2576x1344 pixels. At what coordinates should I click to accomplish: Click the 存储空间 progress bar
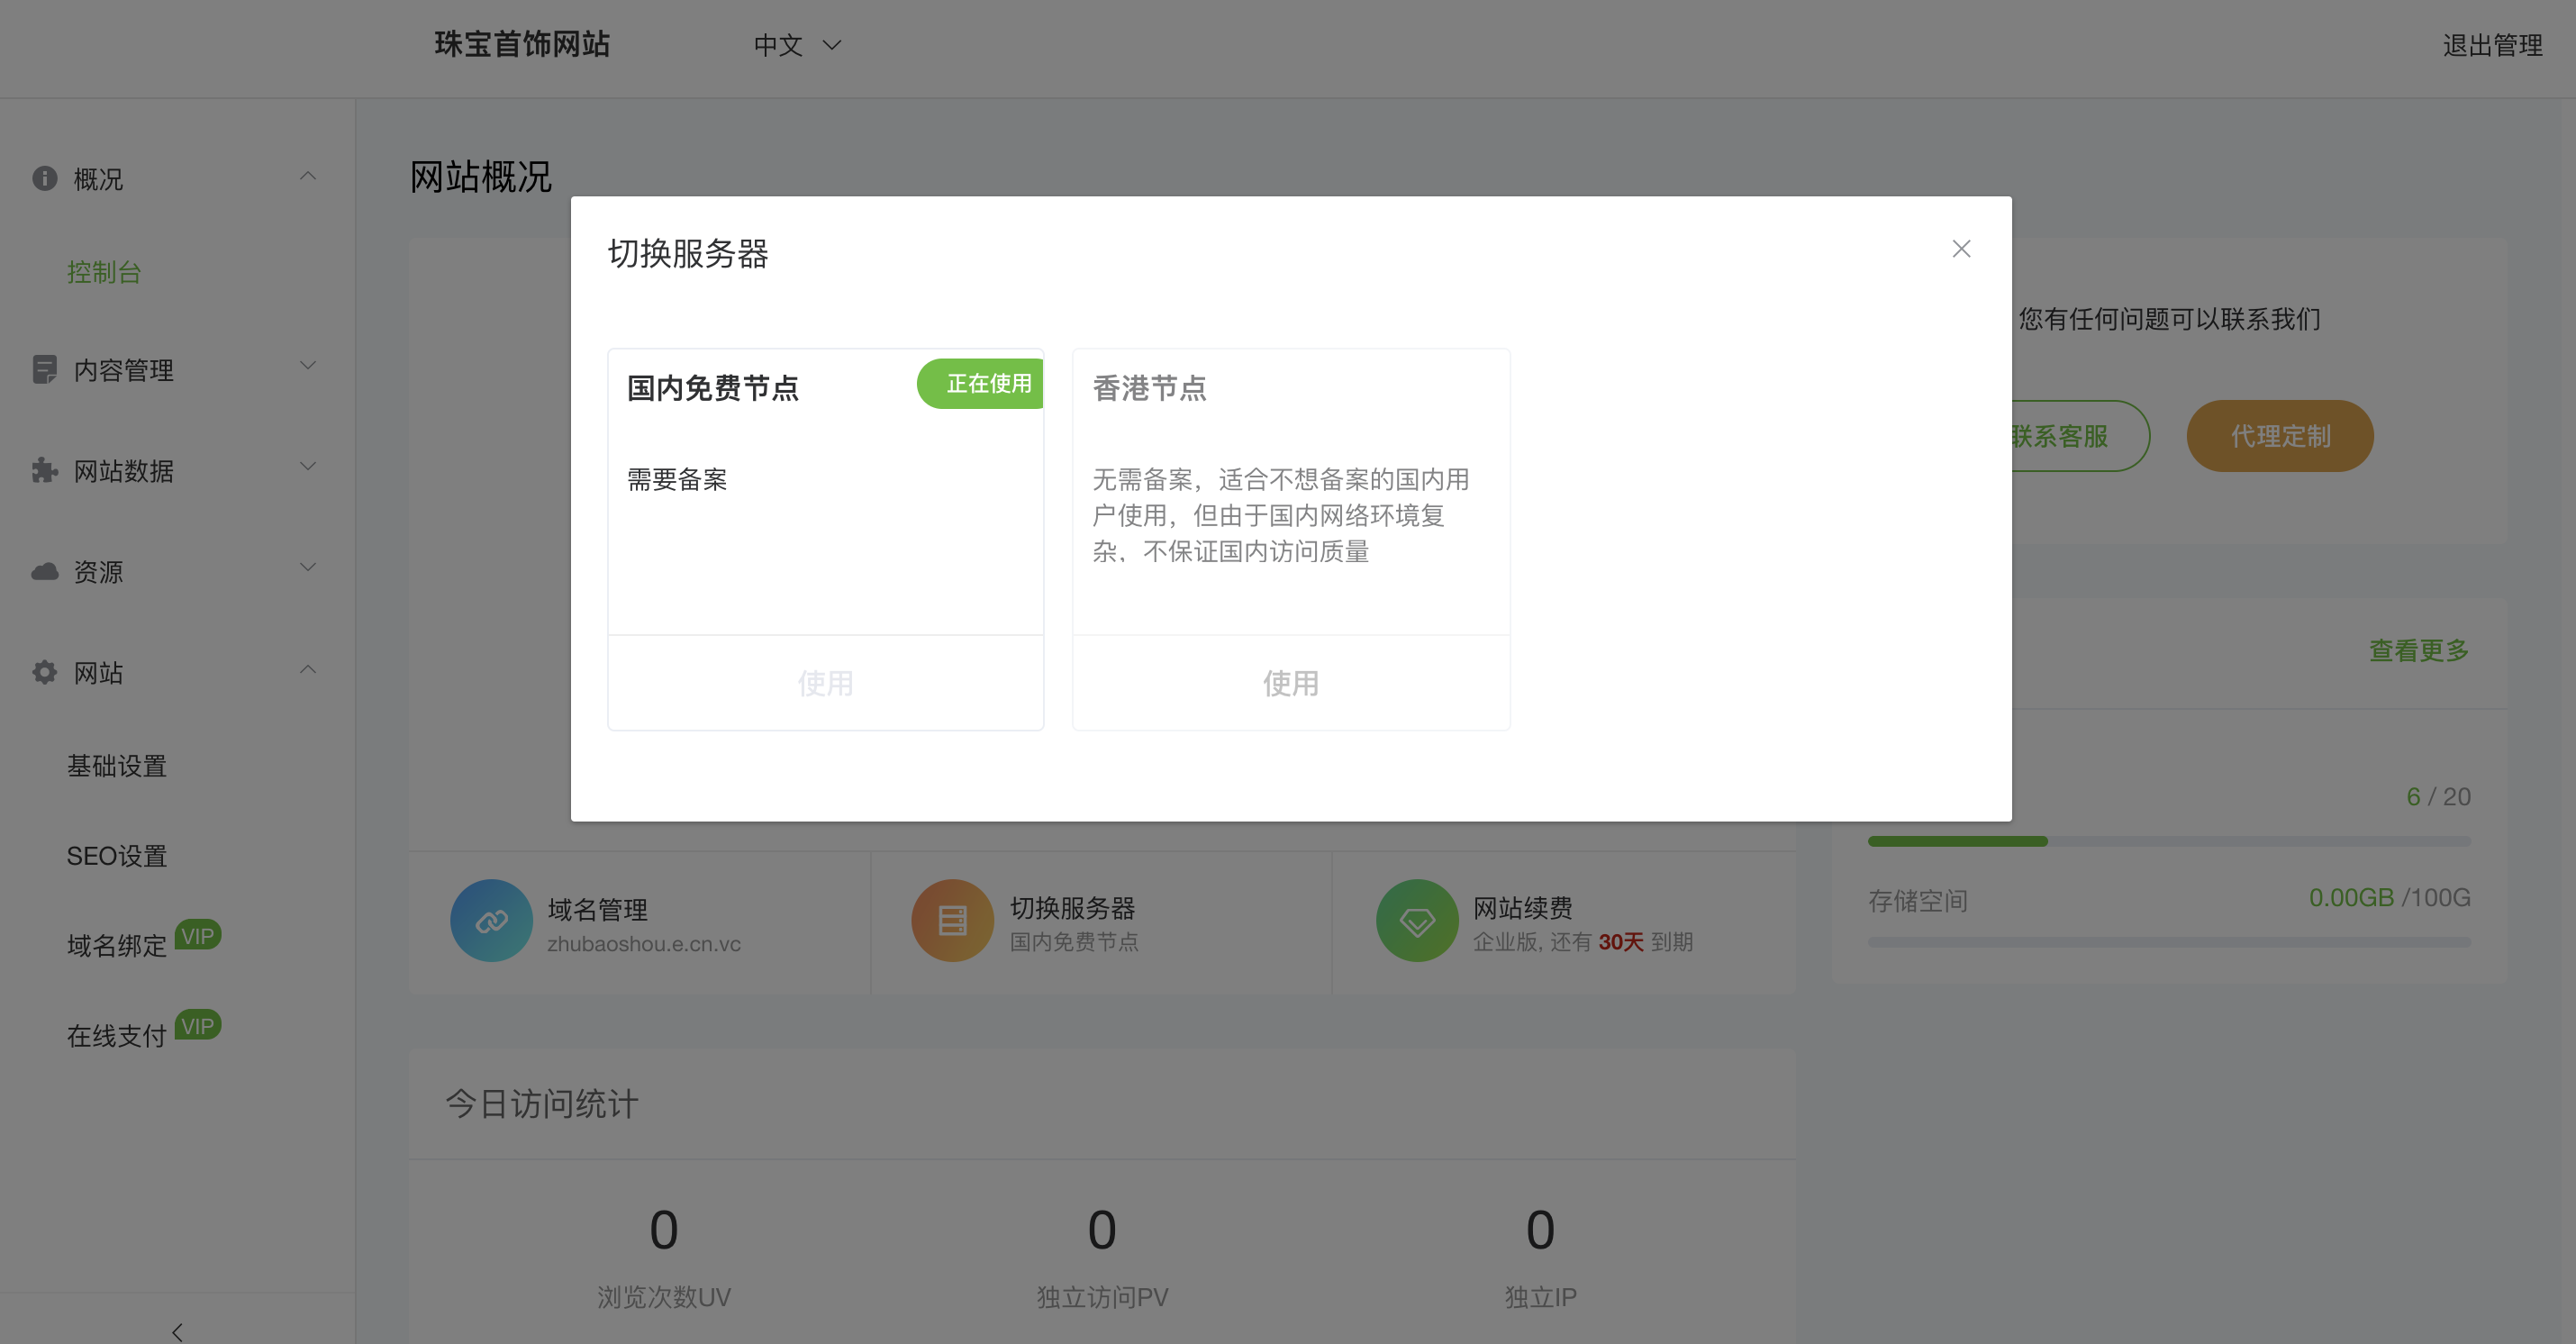tap(2169, 942)
